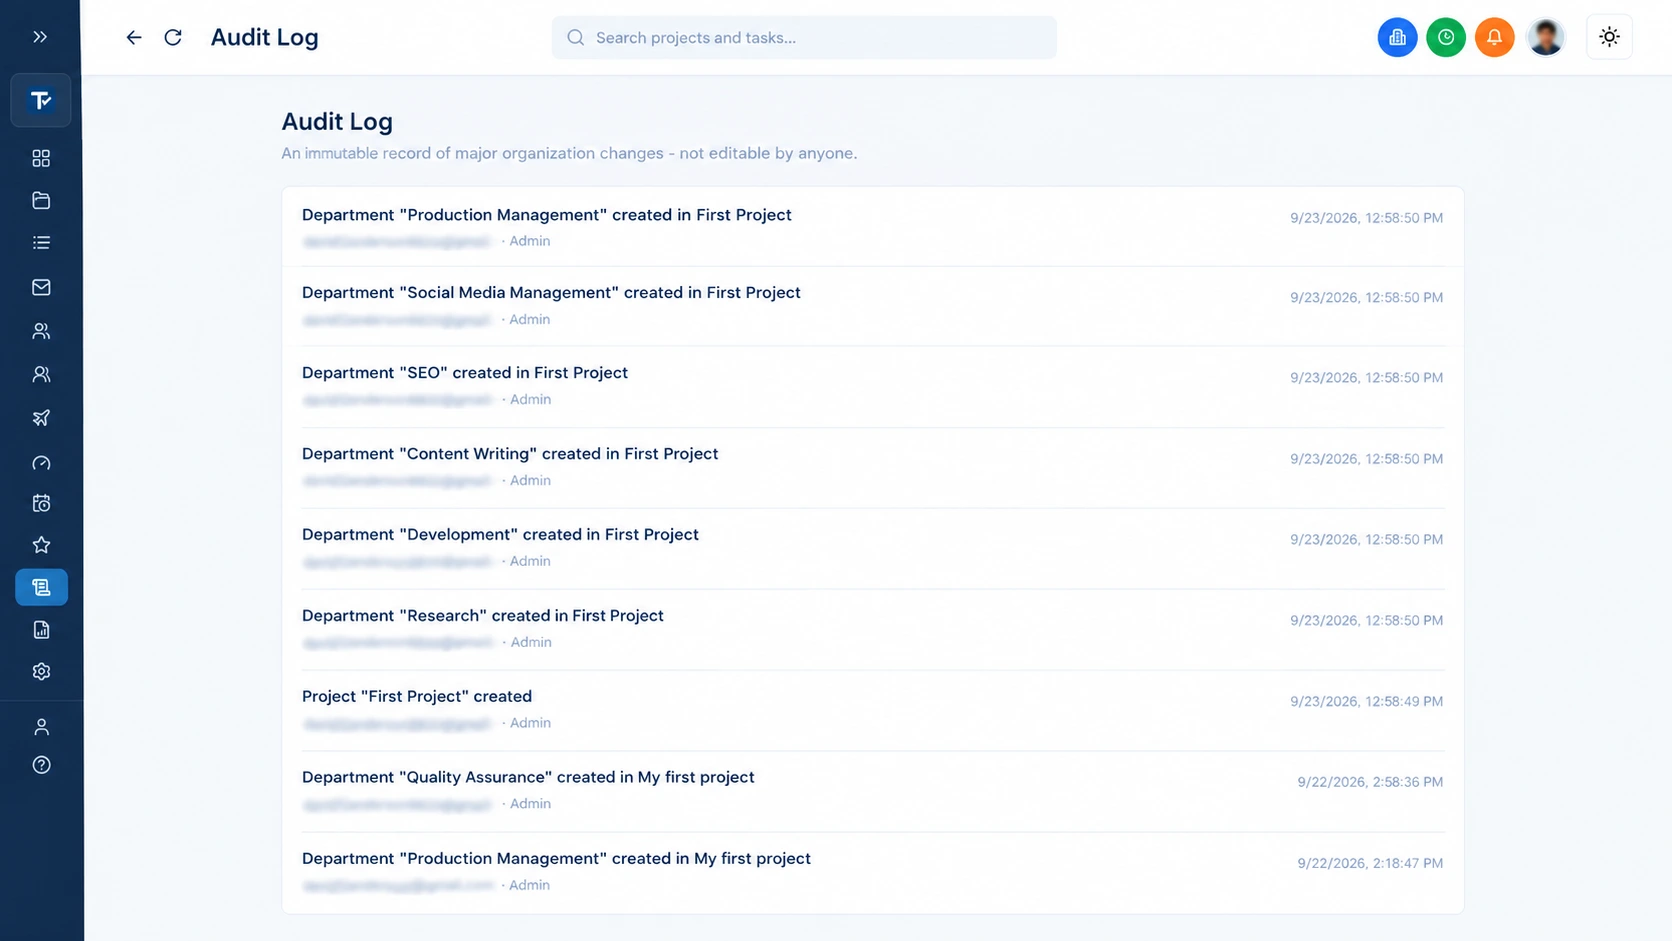The height and width of the screenshot is (941, 1672).
Task: Open the paper plane icon in sidebar
Action: coord(41,418)
